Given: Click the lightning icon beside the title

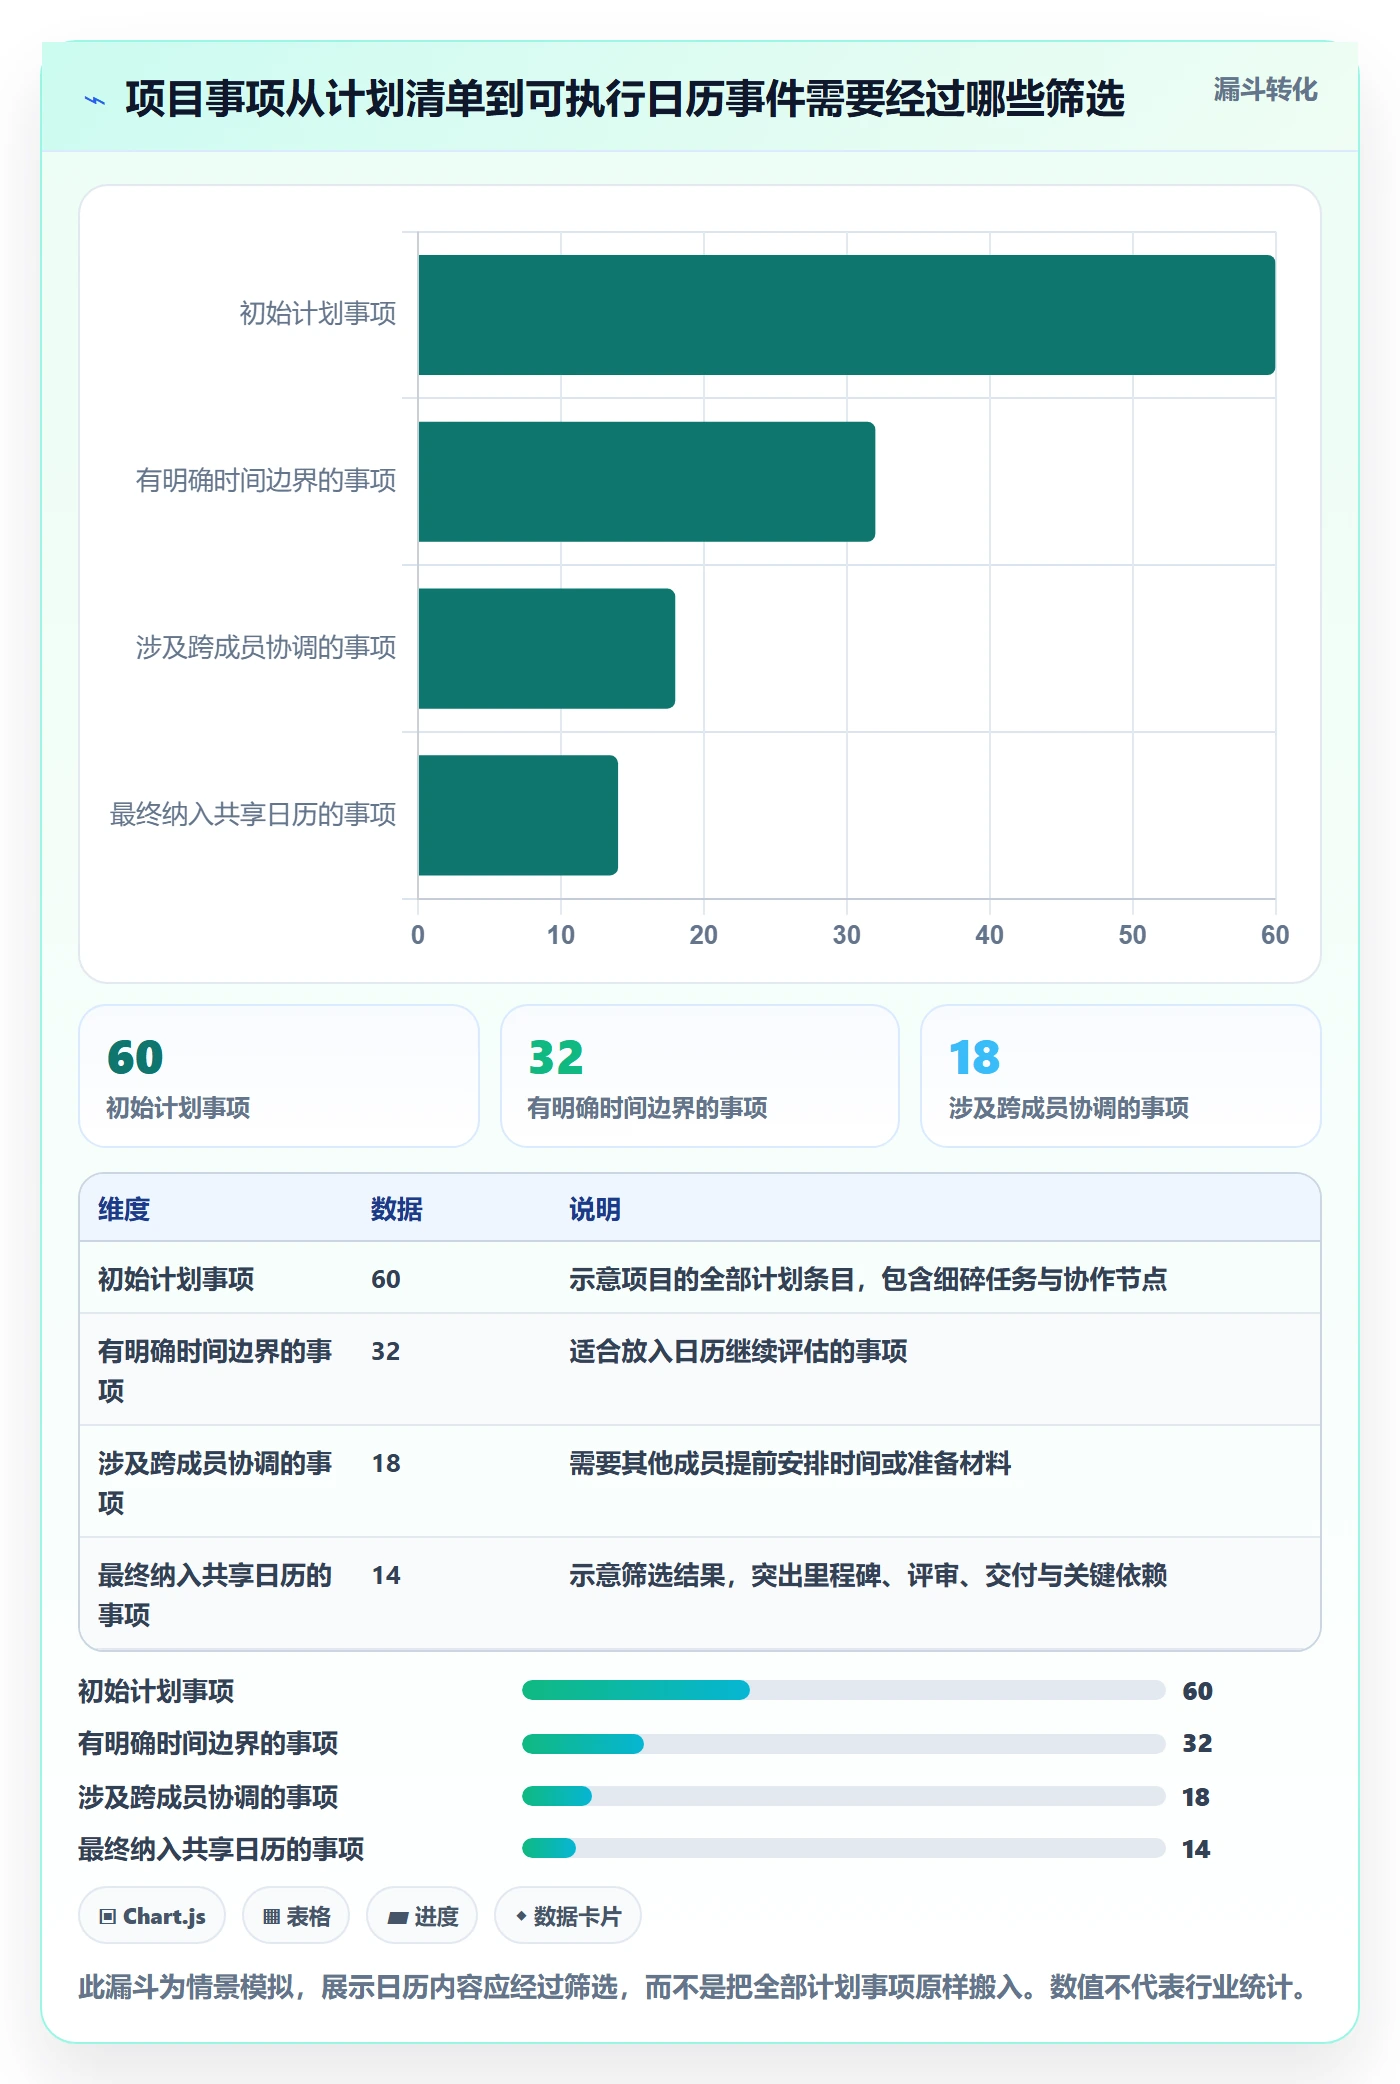Looking at the screenshot, I should click(95, 100).
